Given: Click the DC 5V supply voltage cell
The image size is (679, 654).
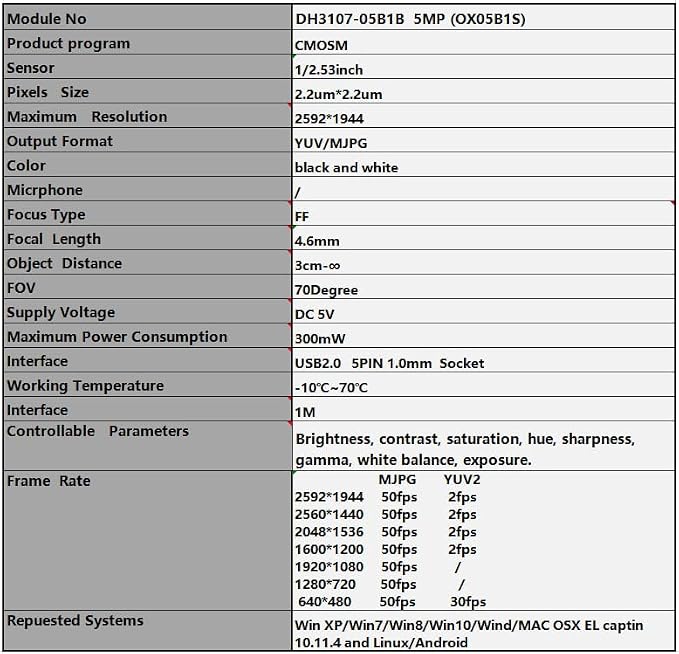Looking at the screenshot, I should 483,311.
